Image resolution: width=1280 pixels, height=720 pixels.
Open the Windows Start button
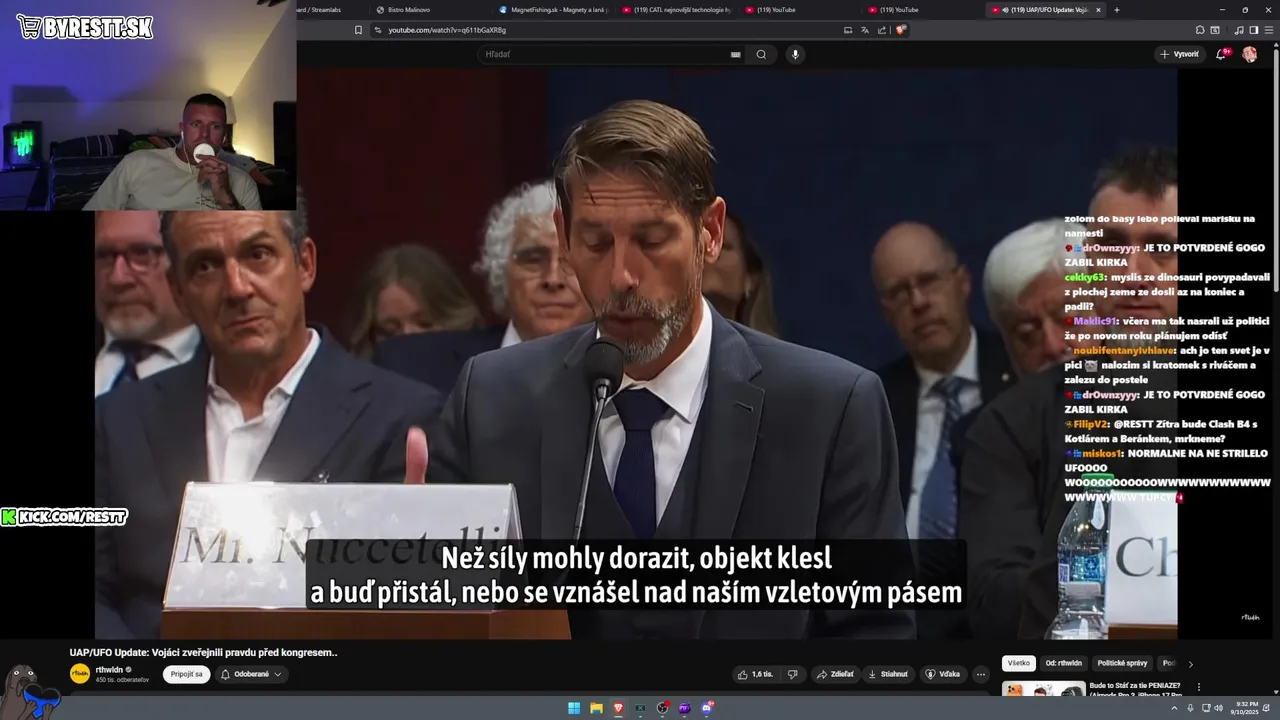pos(574,708)
